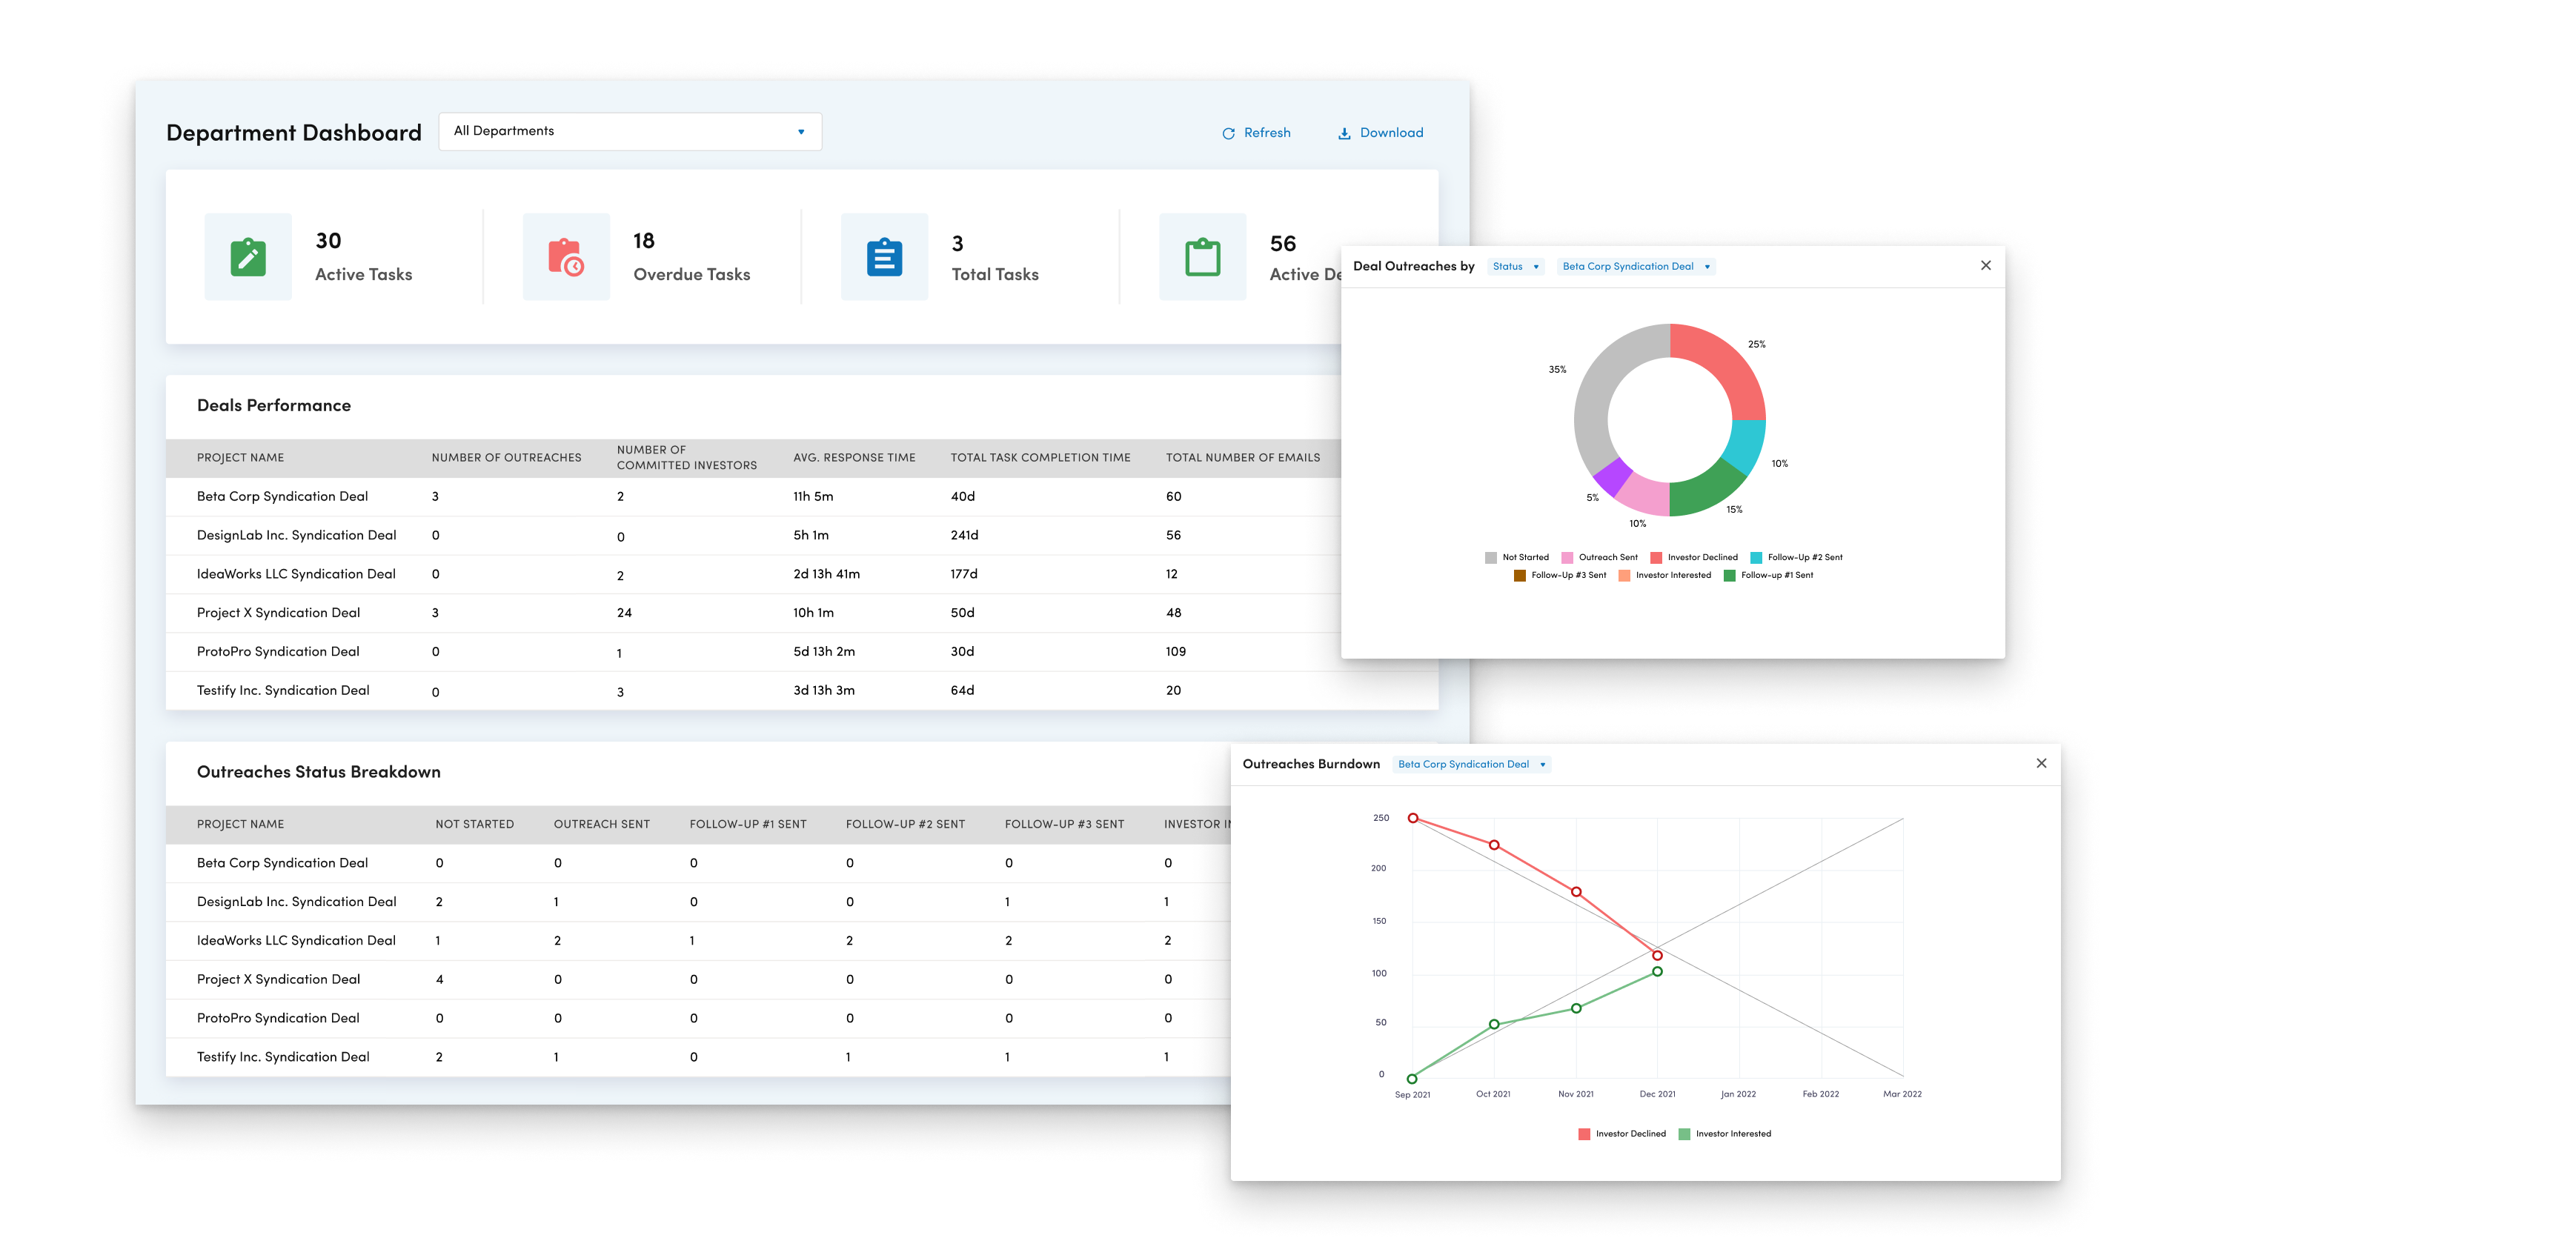Click the Not Started column header
This screenshot has height=1238, width=2576.
pos(474,825)
